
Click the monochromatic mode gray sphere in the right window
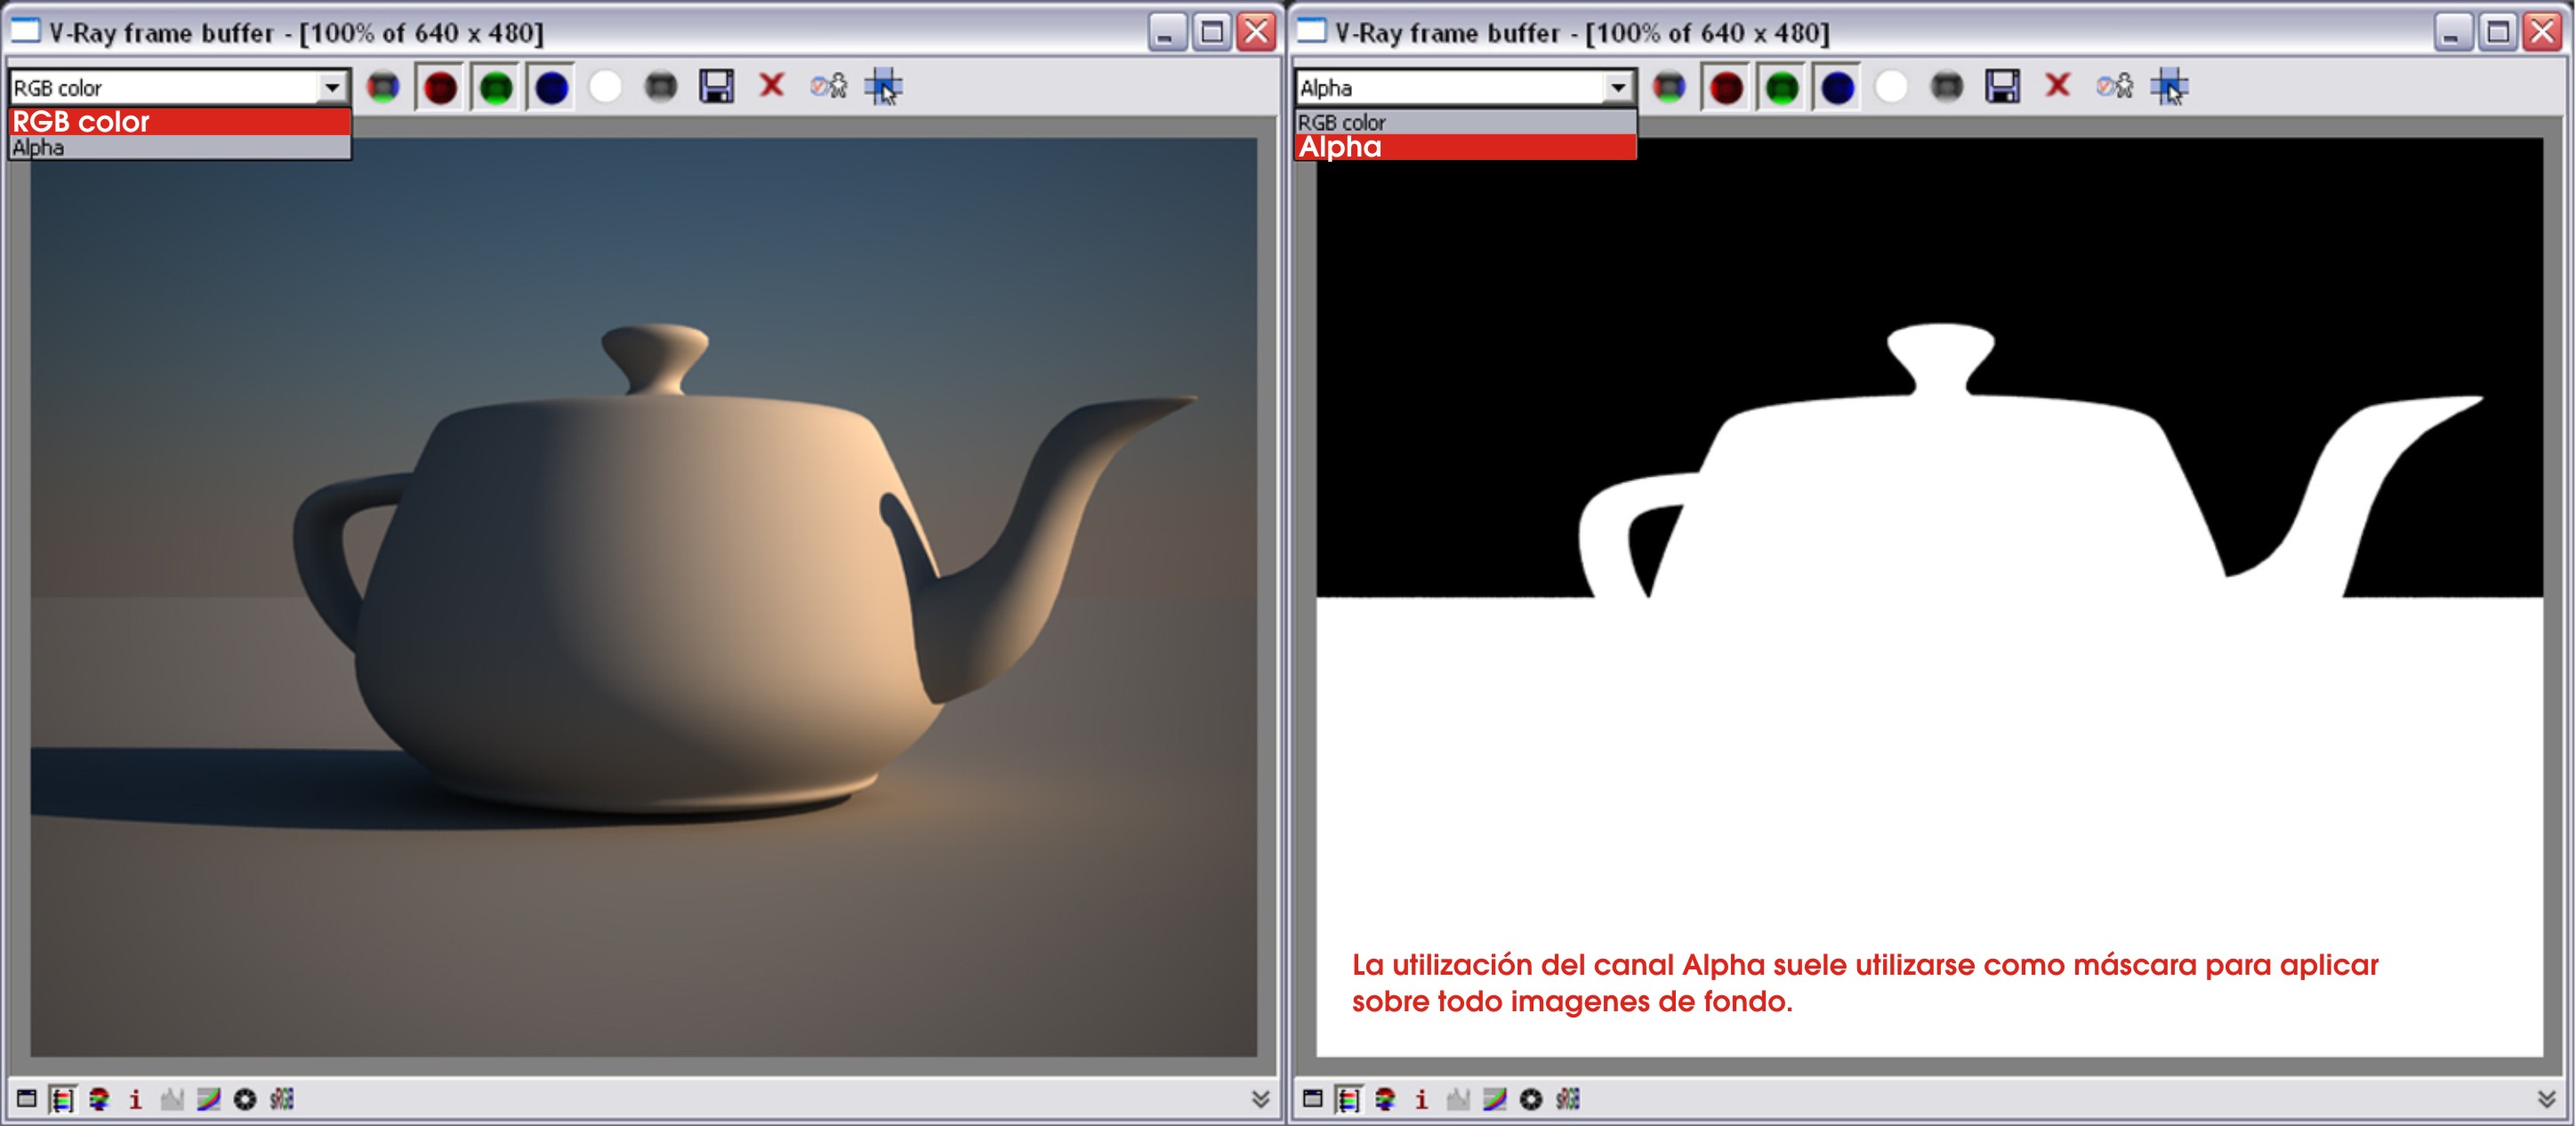[x=1946, y=87]
